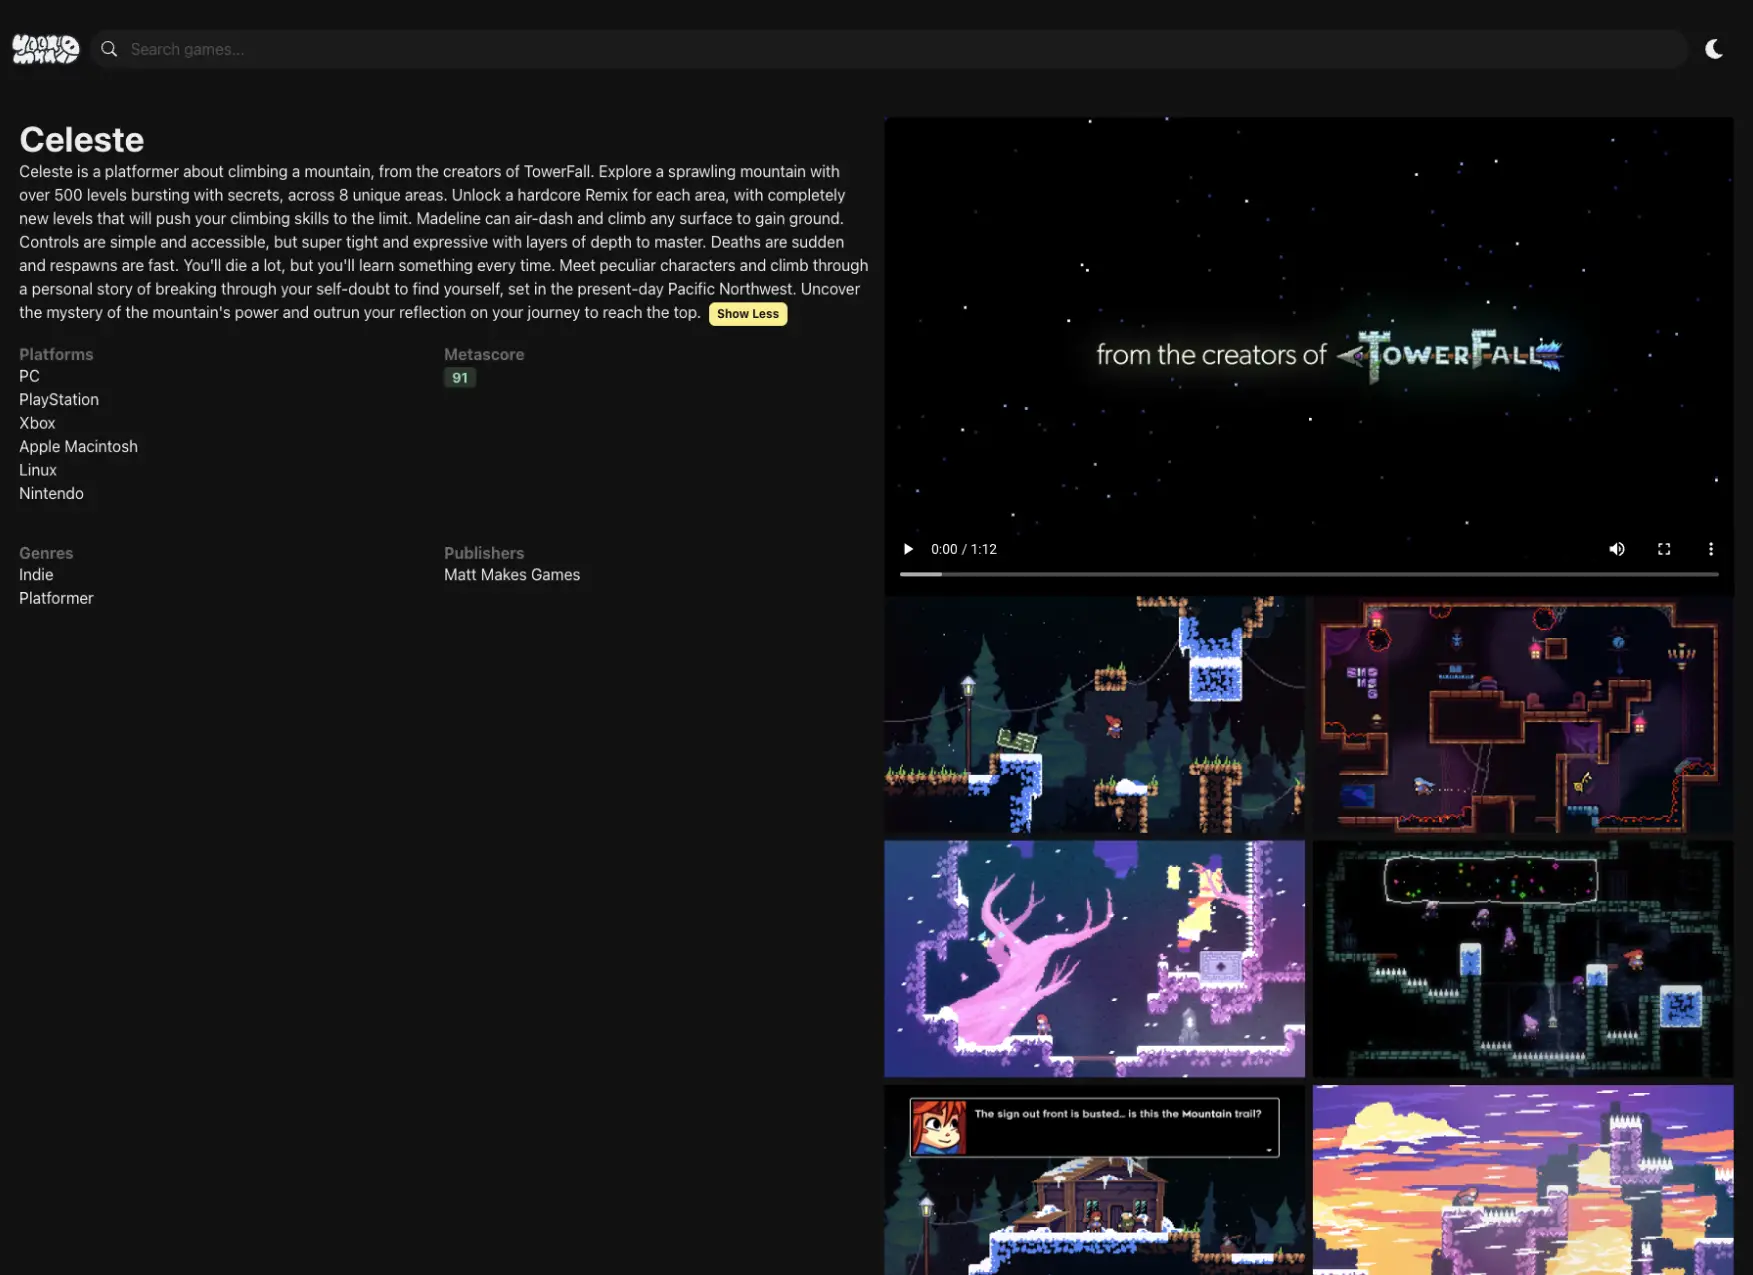This screenshot has height=1275, width=1753.
Task: Click the search magnifier icon
Action: tap(109, 48)
